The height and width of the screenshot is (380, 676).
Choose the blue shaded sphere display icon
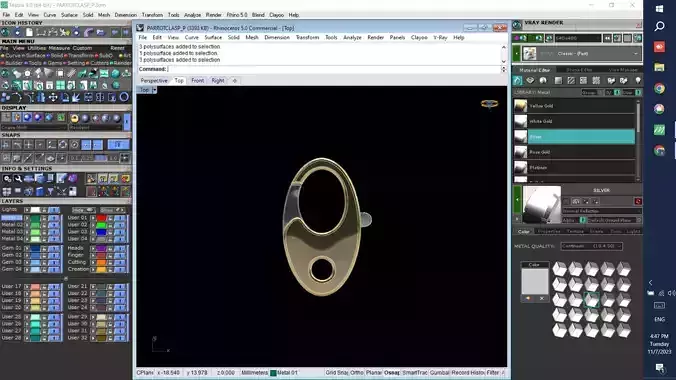click(x=28, y=117)
